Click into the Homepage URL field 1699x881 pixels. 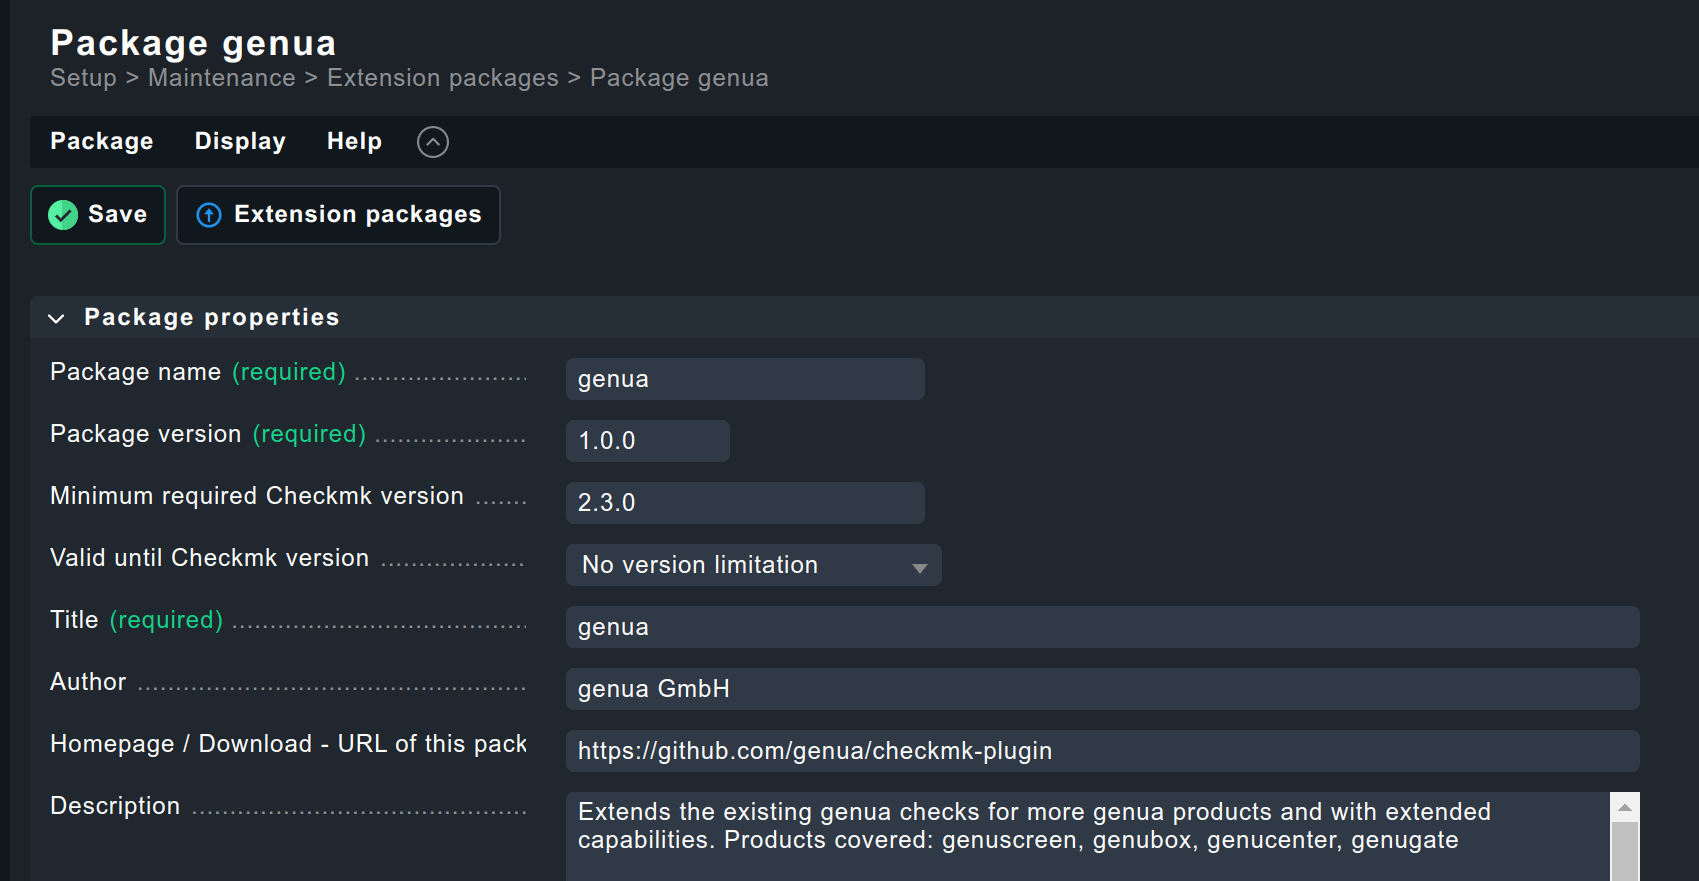click(x=1101, y=751)
